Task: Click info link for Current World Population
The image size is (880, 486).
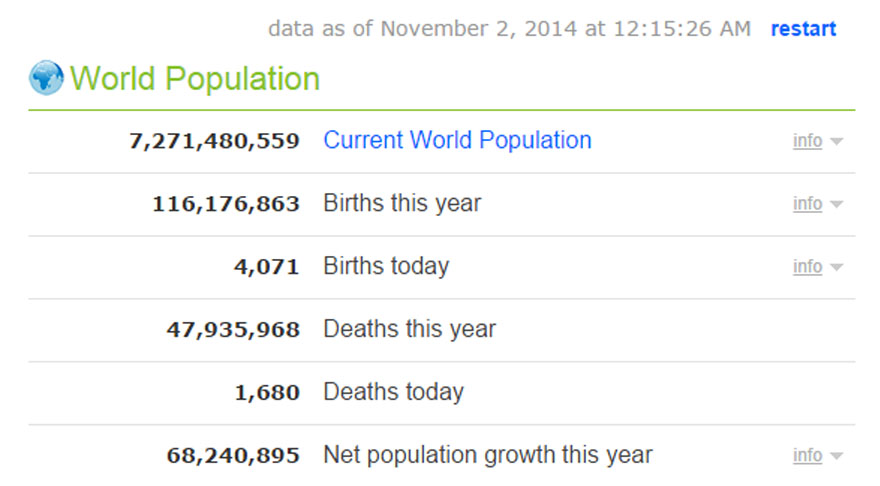Action: [807, 141]
